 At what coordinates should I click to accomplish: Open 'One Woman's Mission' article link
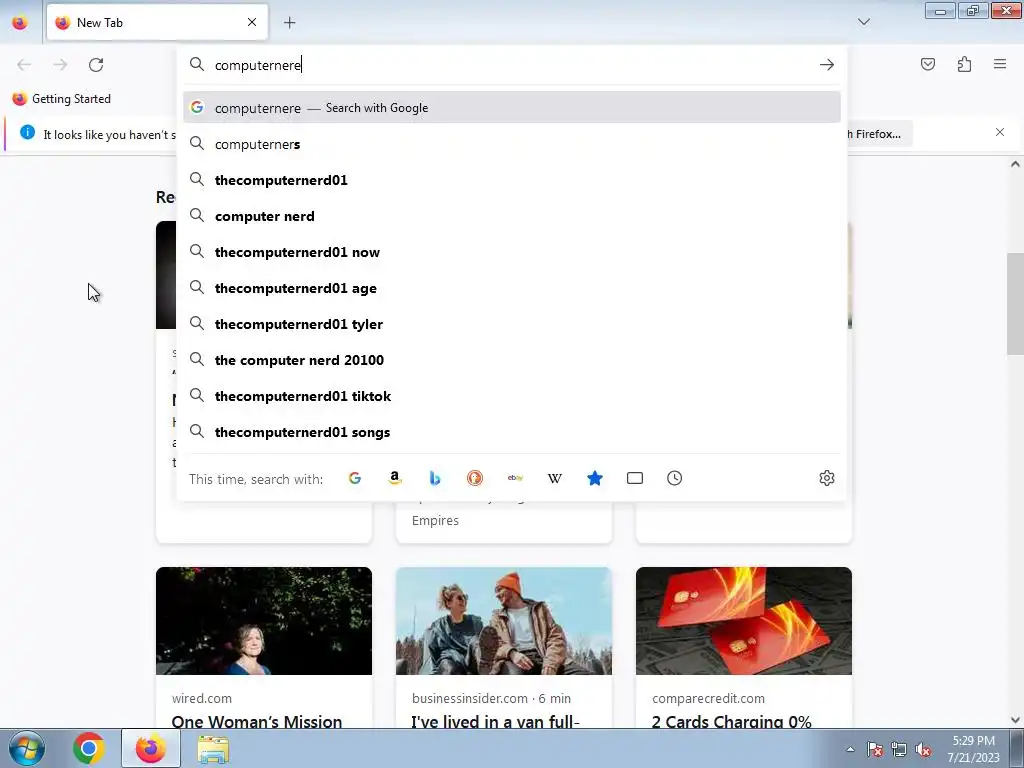point(257,721)
